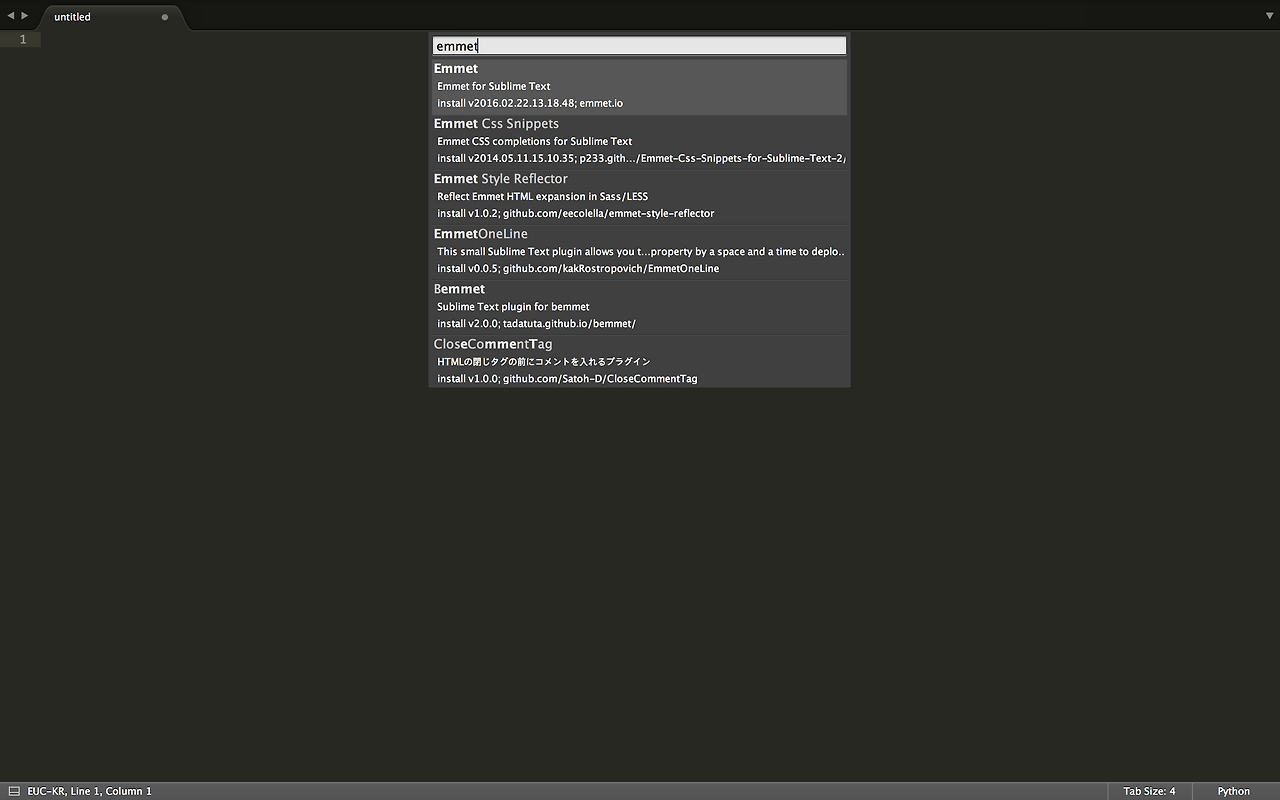
Task: Select Emmet Css Snippets package
Action: [x=639, y=141]
